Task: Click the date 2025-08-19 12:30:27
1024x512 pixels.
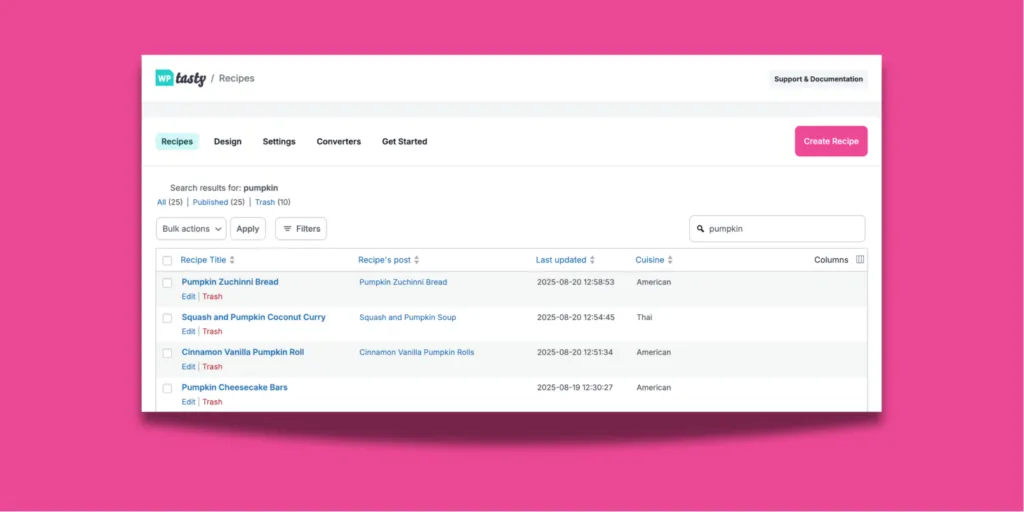Action: [575, 387]
